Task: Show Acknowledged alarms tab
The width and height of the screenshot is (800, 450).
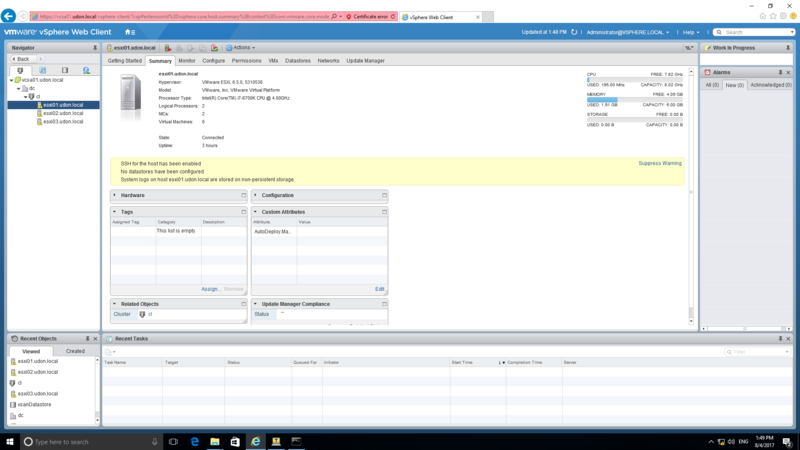Action: coord(770,85)
